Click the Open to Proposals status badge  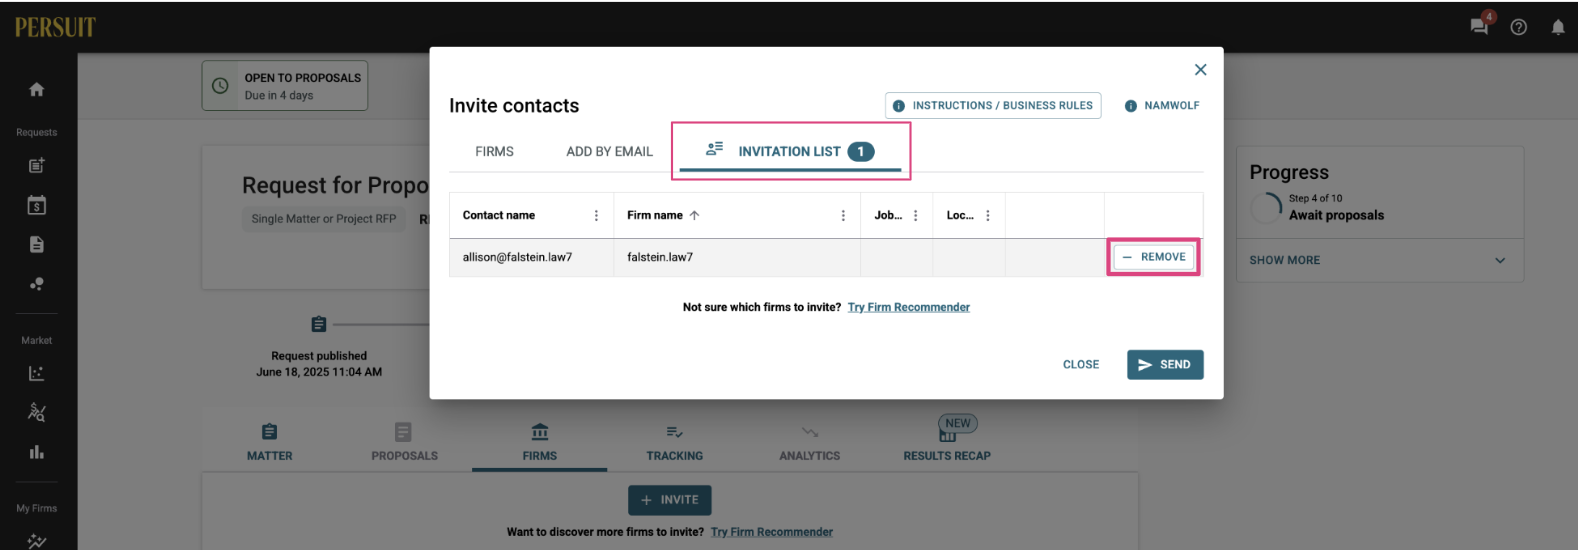pos(285,86)
